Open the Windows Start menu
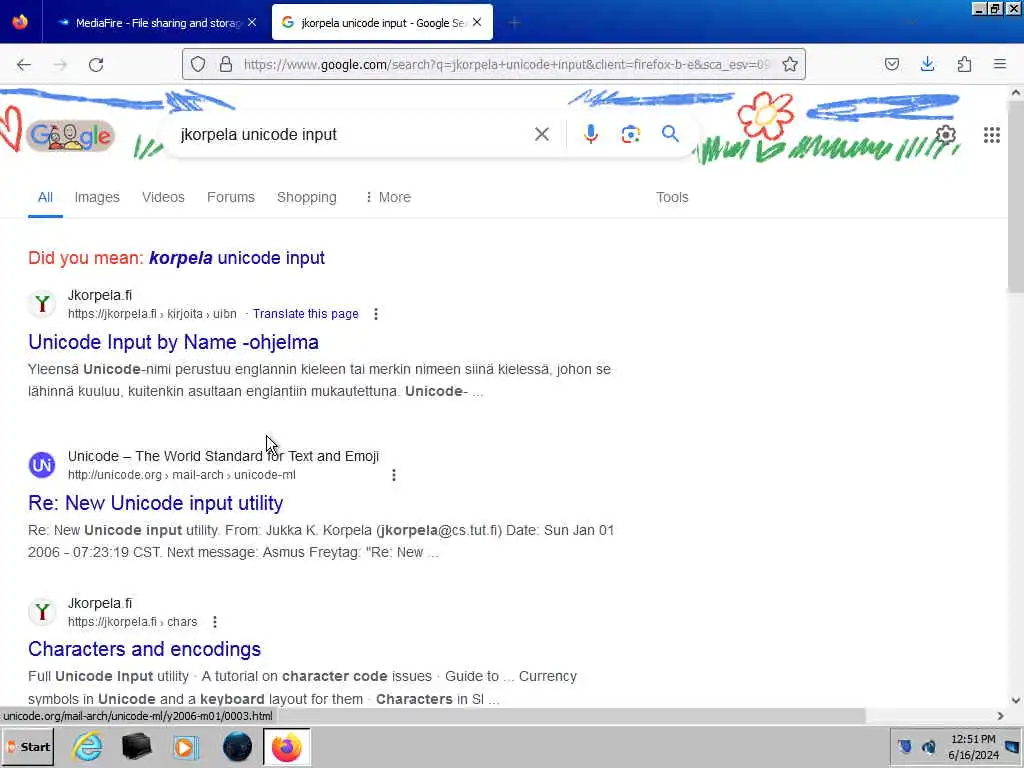1024x768 pixels. [28, 746]
